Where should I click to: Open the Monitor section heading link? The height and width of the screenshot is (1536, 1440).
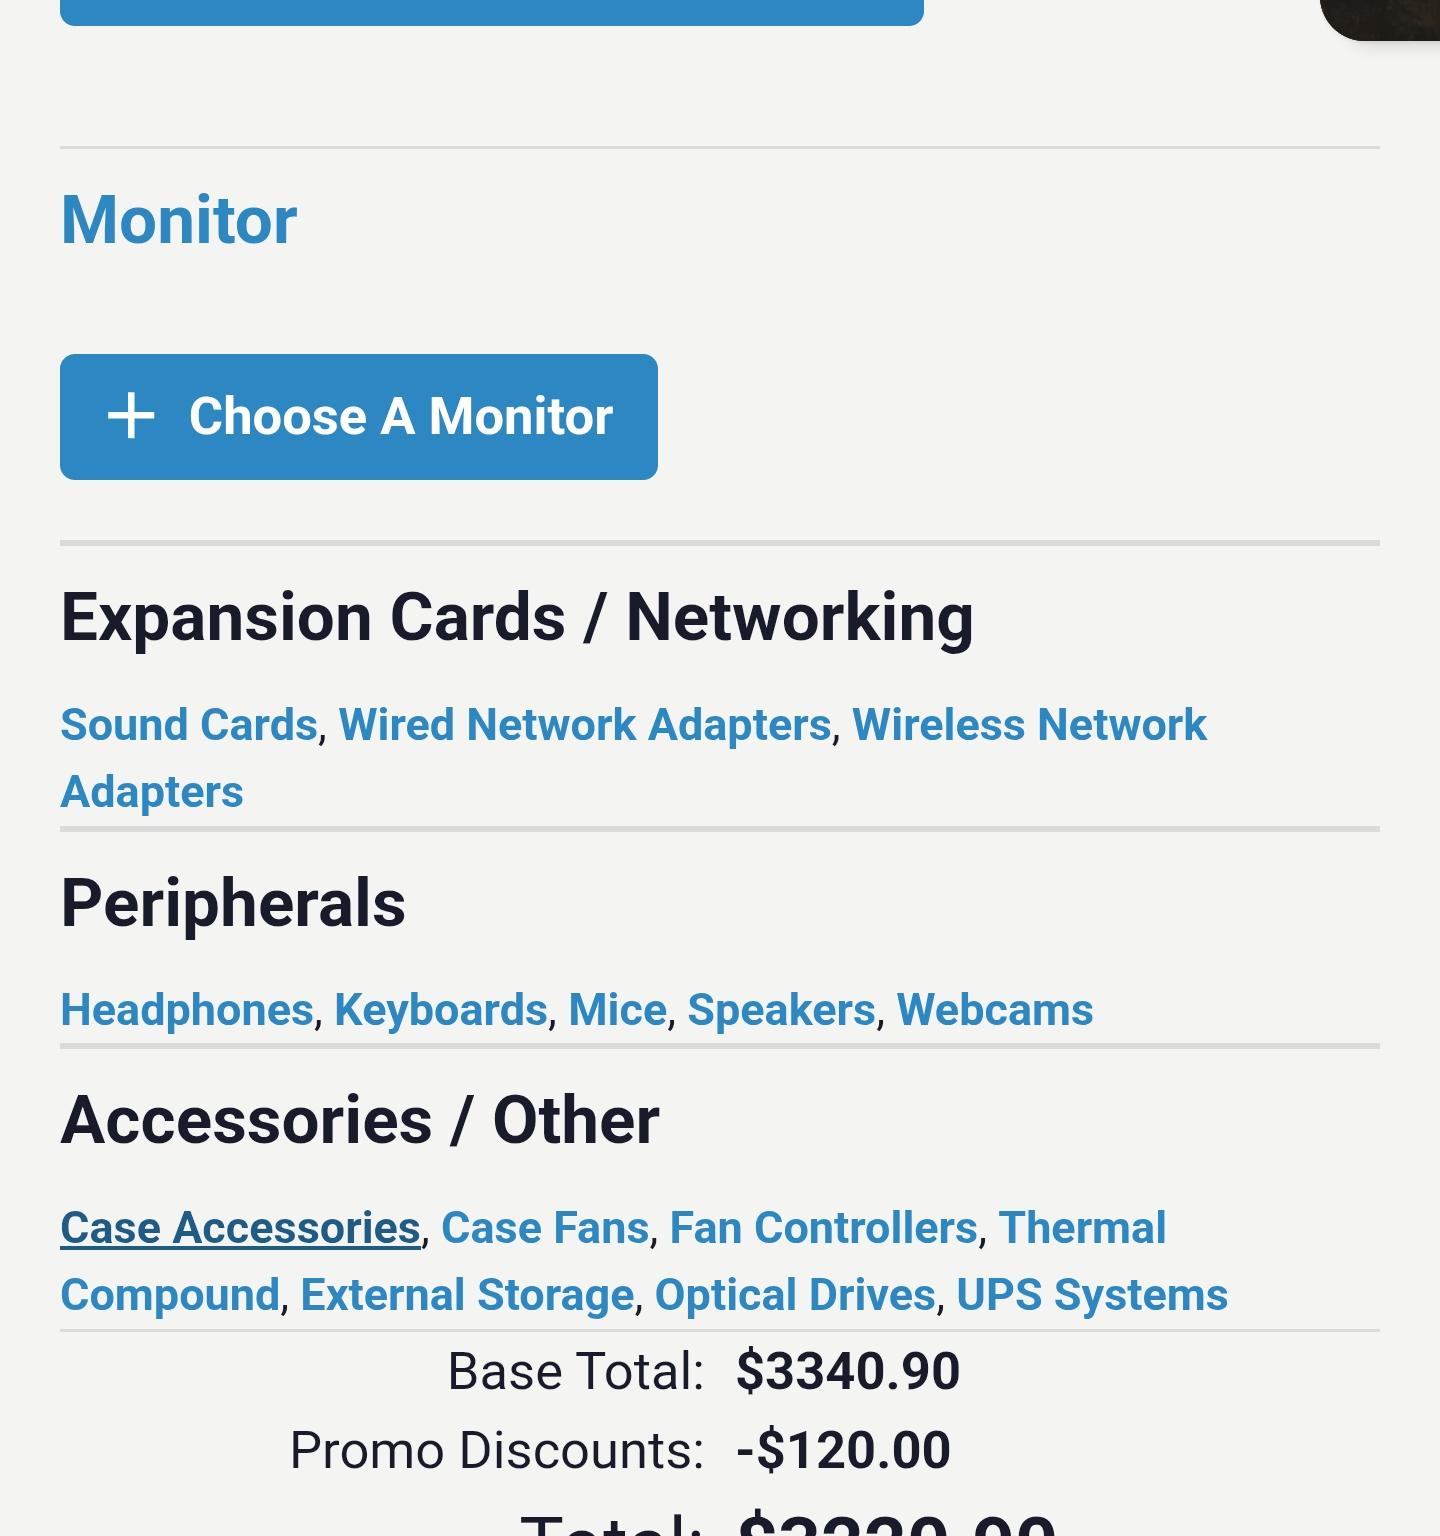coord(179,219)
